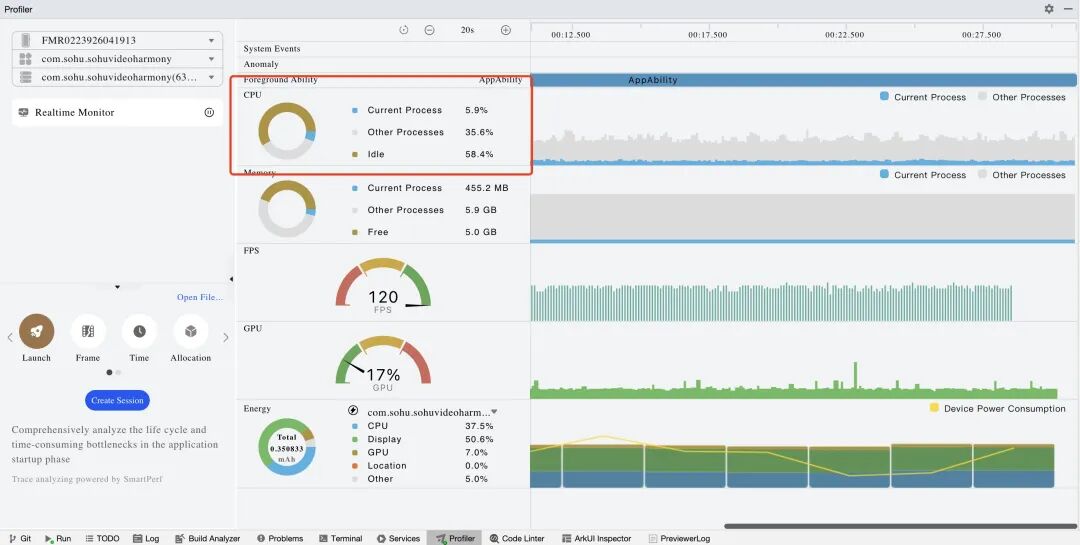Open the Problems tool window
Image resolution: width=1080 pixels, height=545 pixels.
[x=280, y=539]
